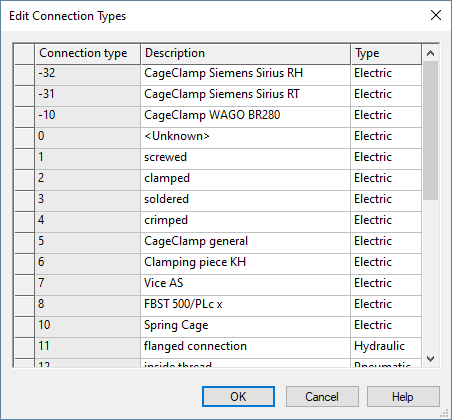This screenshot has width=452, height=420.
Task: Click the 'screwed' description cell
Action: click(246, 159)
